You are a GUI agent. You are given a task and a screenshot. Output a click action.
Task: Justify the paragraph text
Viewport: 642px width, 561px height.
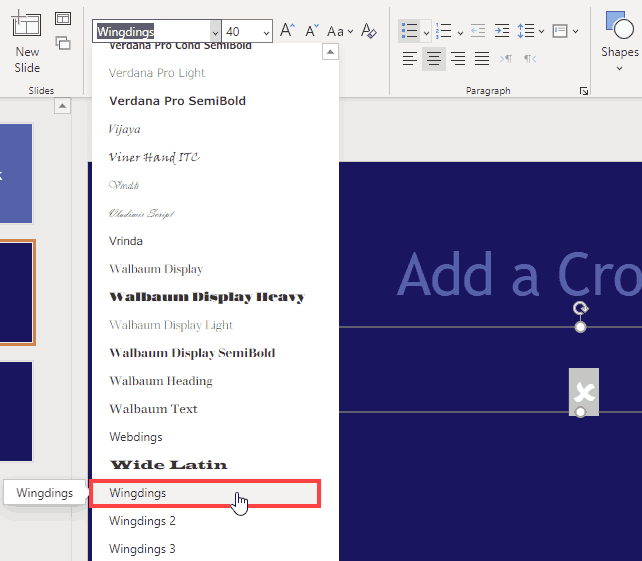click(x=482, y=59)
